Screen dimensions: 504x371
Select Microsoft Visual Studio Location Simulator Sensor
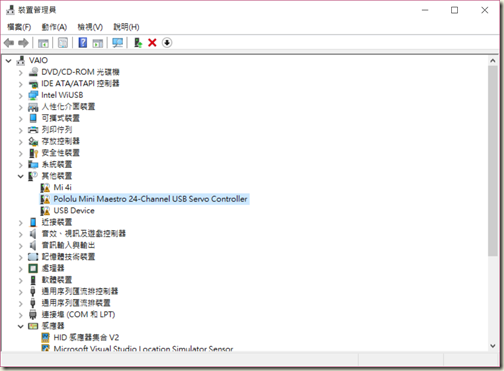[x=143, y=349]
